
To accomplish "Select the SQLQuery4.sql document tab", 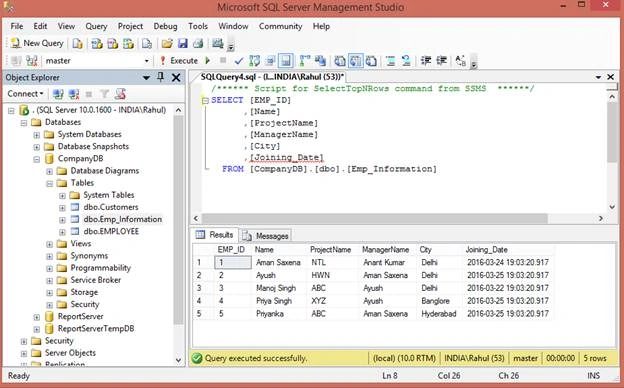I will [272, 77].
